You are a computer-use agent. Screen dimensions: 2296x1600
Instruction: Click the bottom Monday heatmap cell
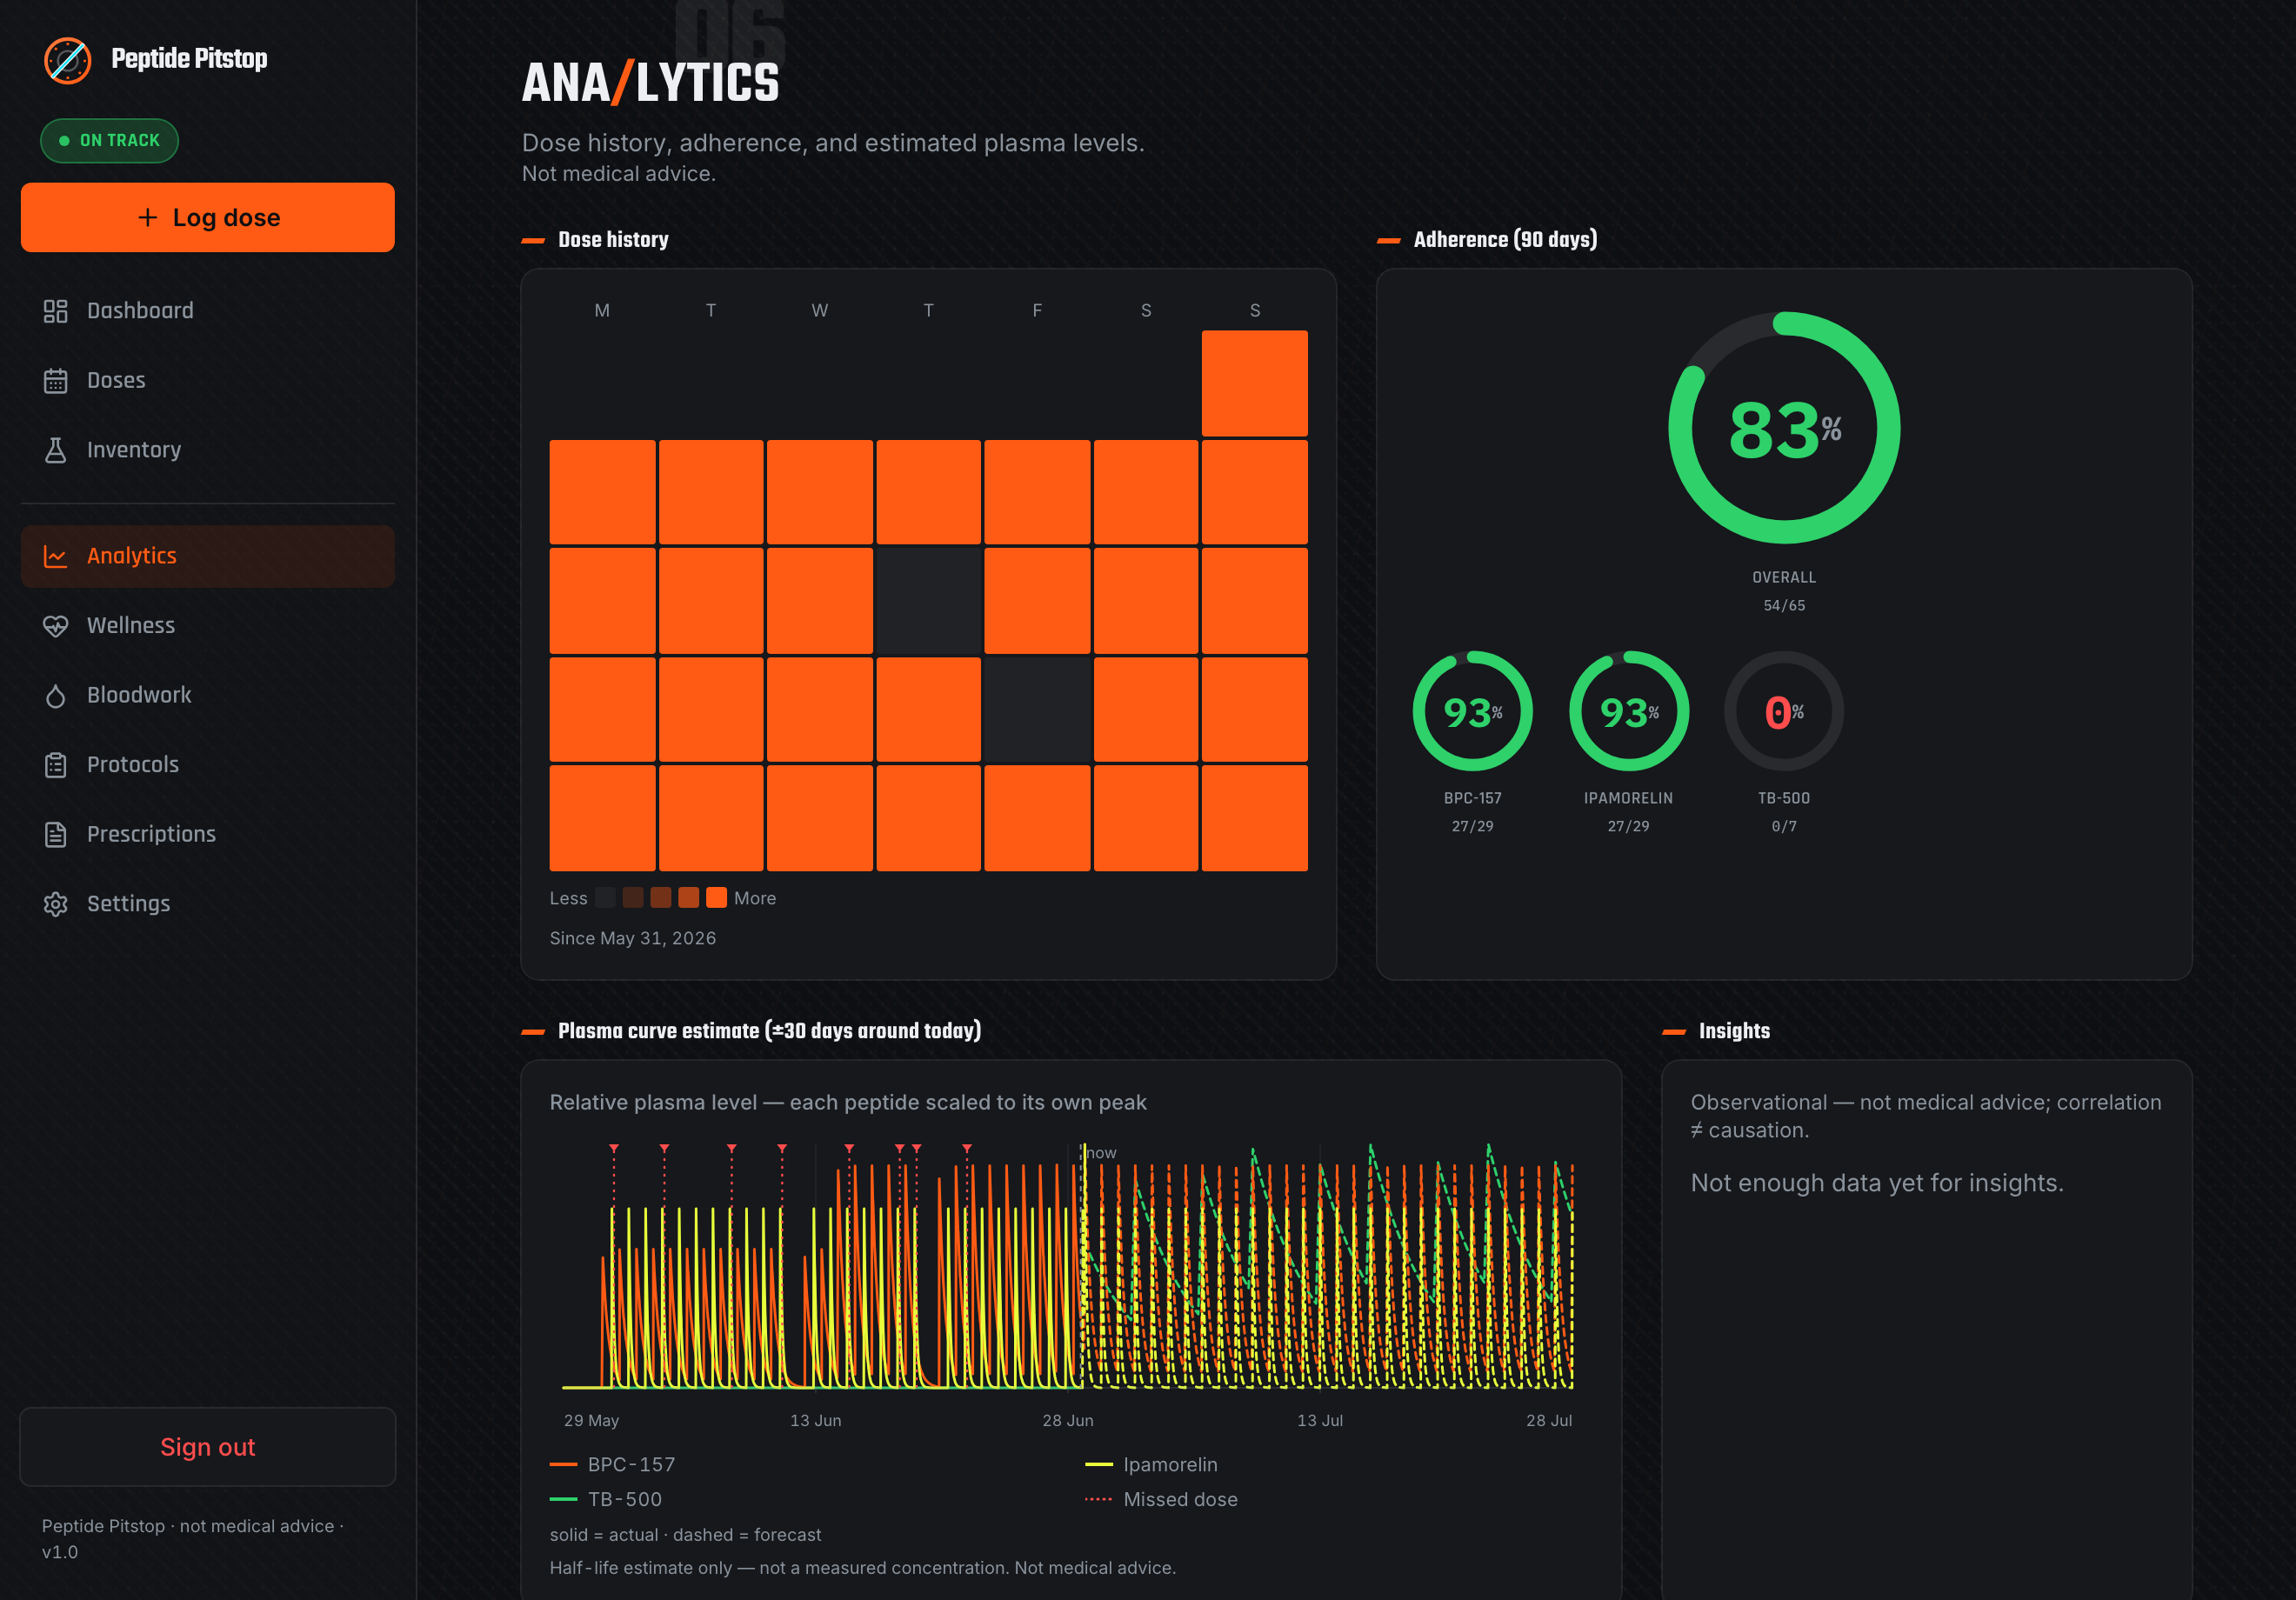point(602,818)
